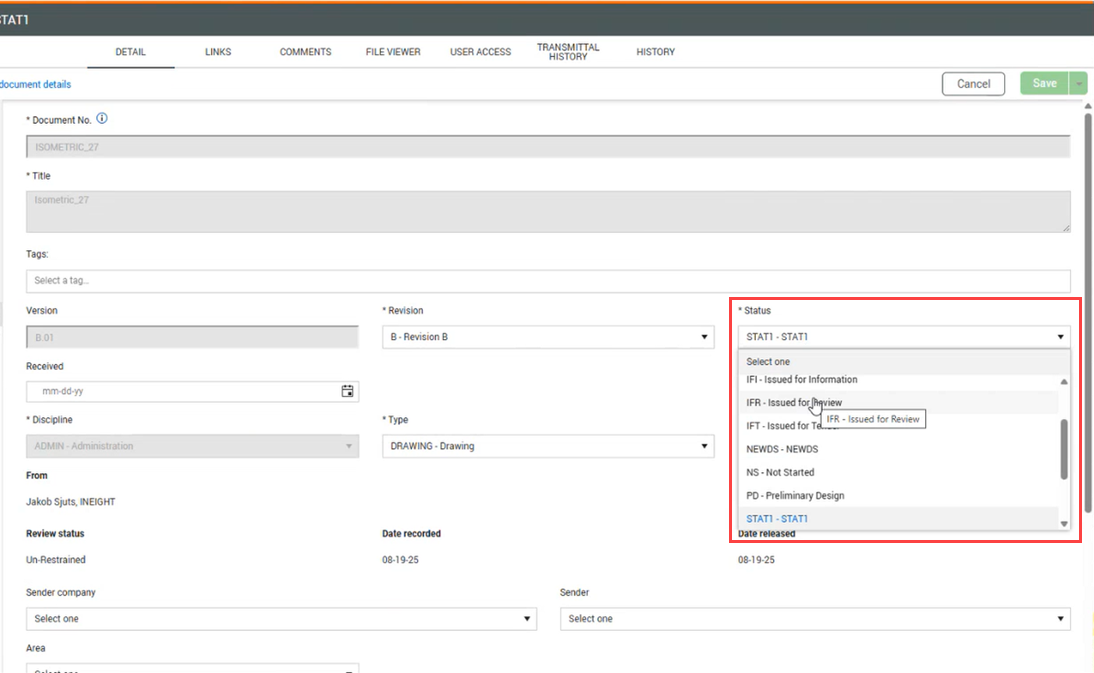1094x673 pixels.
Task: Click the Document No. info icon
Action: pyautogui.click(x=102, y=119)
